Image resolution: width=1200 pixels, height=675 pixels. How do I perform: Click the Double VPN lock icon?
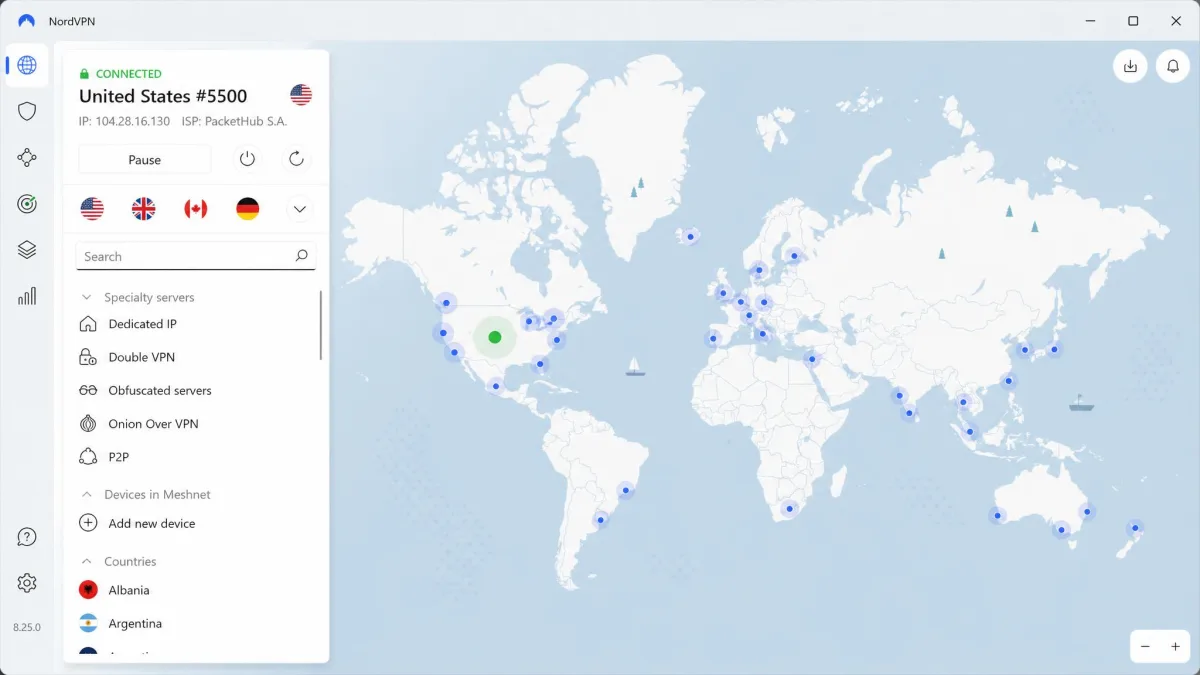88,357
